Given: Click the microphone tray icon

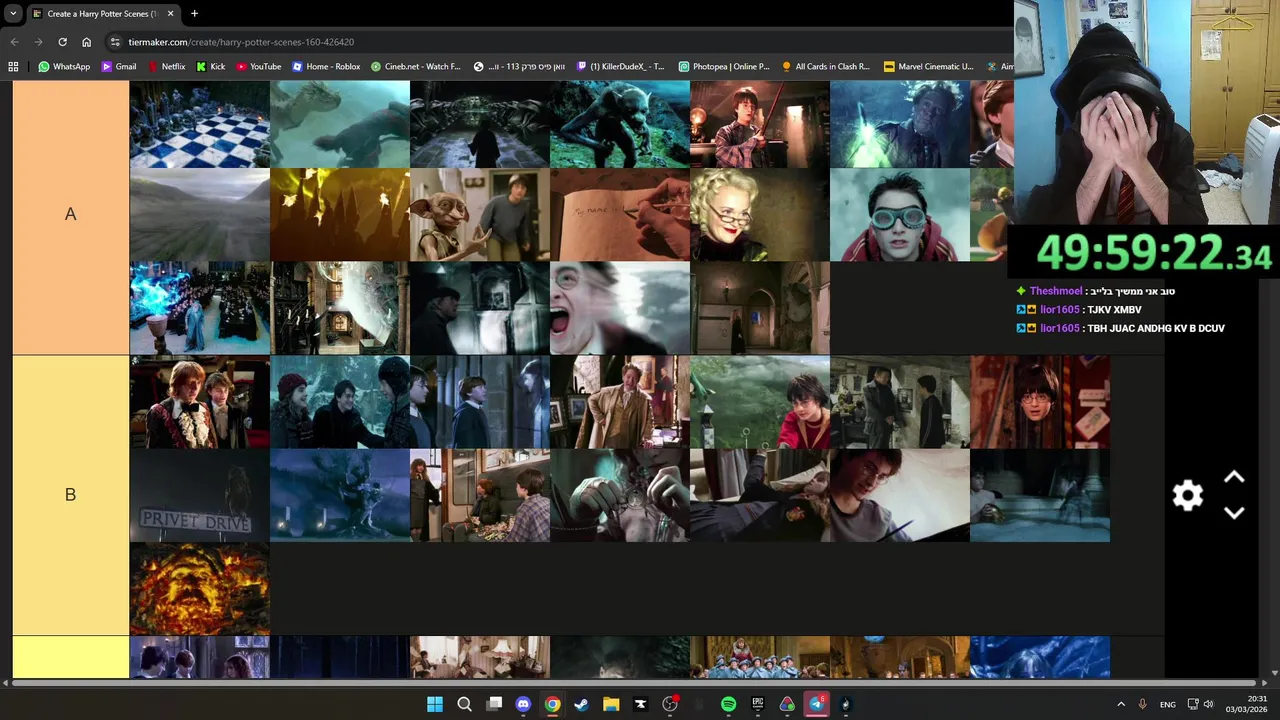Looking at the screenshot, I should (1142, 704).
